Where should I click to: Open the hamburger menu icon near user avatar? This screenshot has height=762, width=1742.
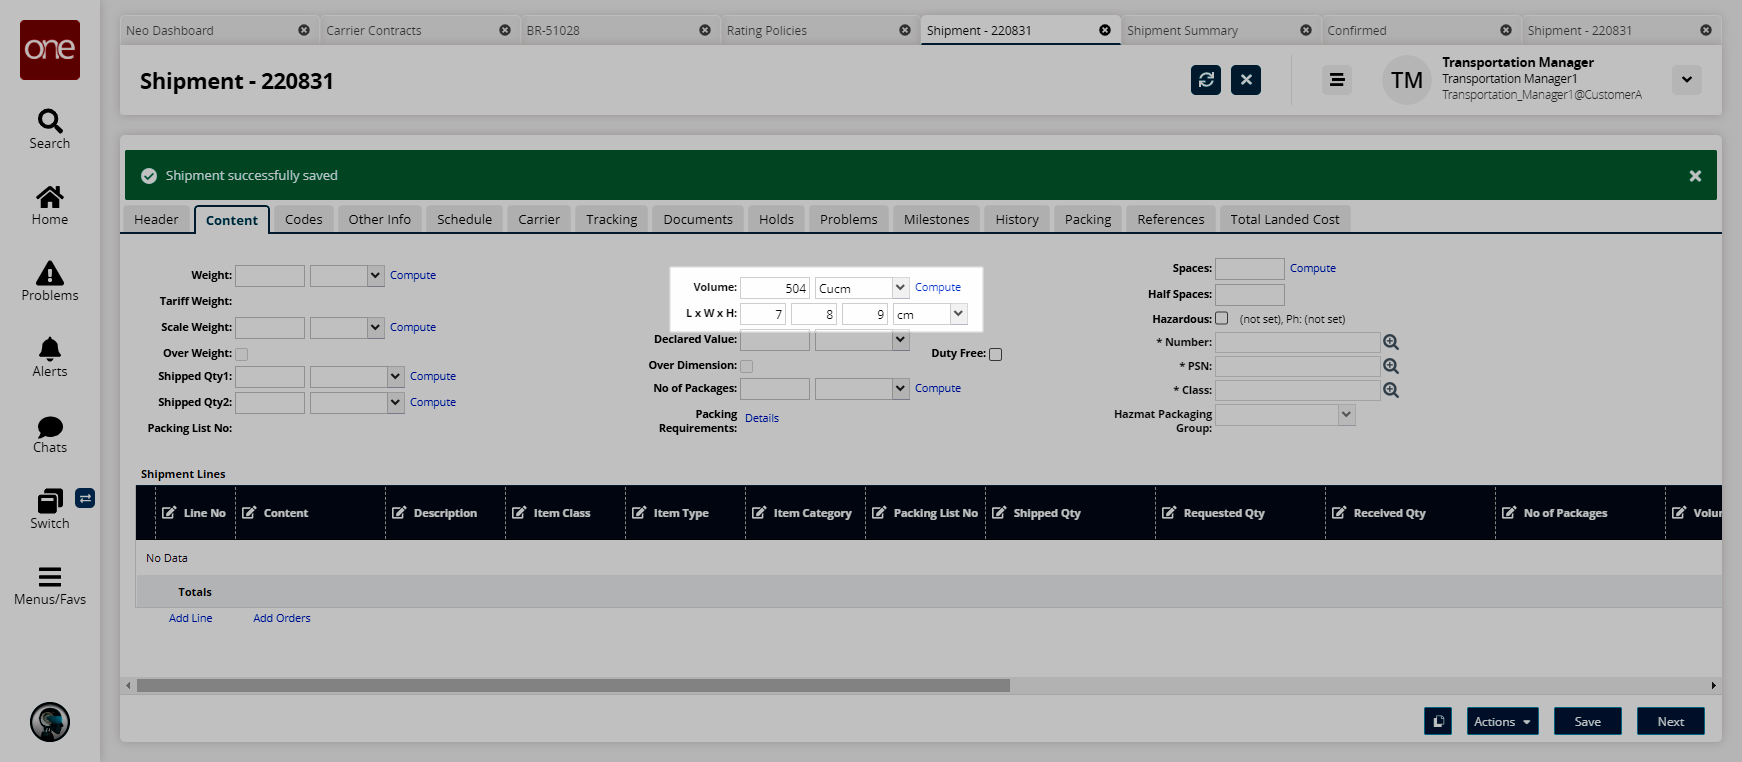point(1336,80)
